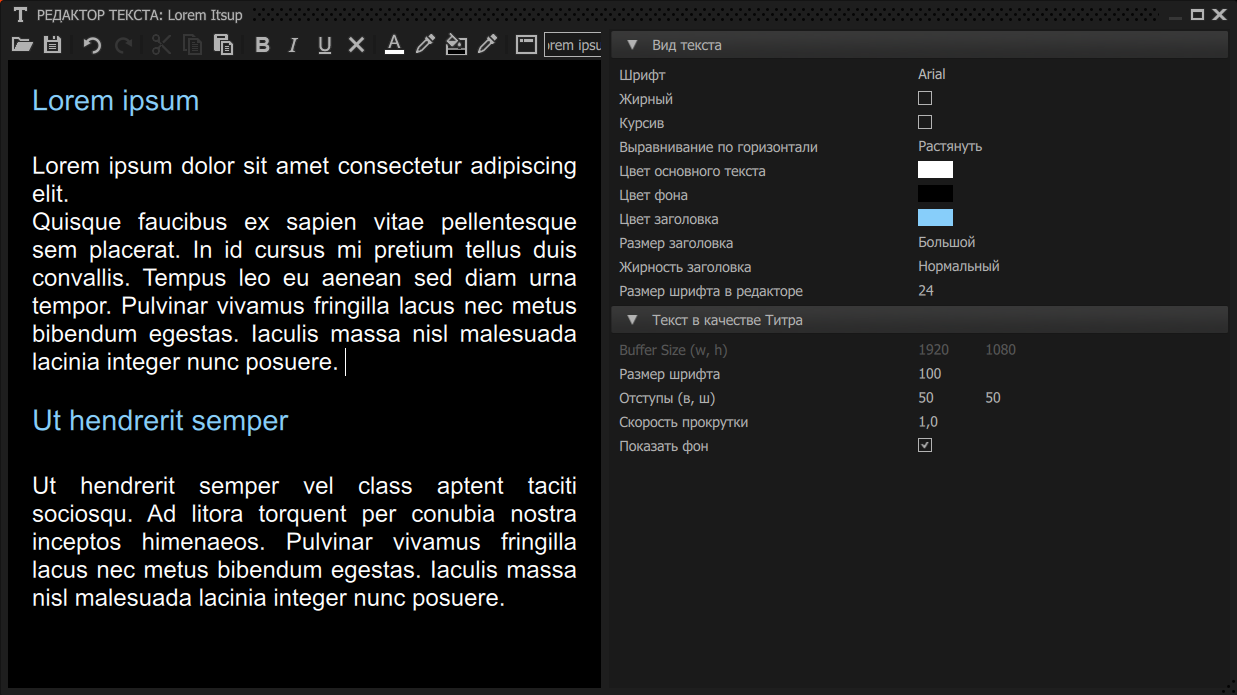The image size is (1237, 695).
Task: Click the title text input field
Action: [x=573, y=44]
